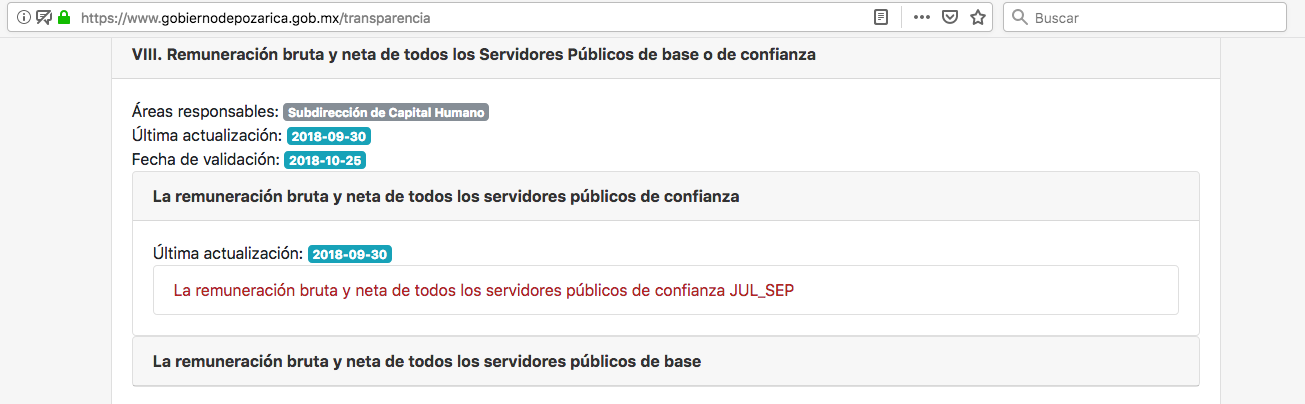Collapse the section VIII Remuneración bruta header

pos(473,55)
